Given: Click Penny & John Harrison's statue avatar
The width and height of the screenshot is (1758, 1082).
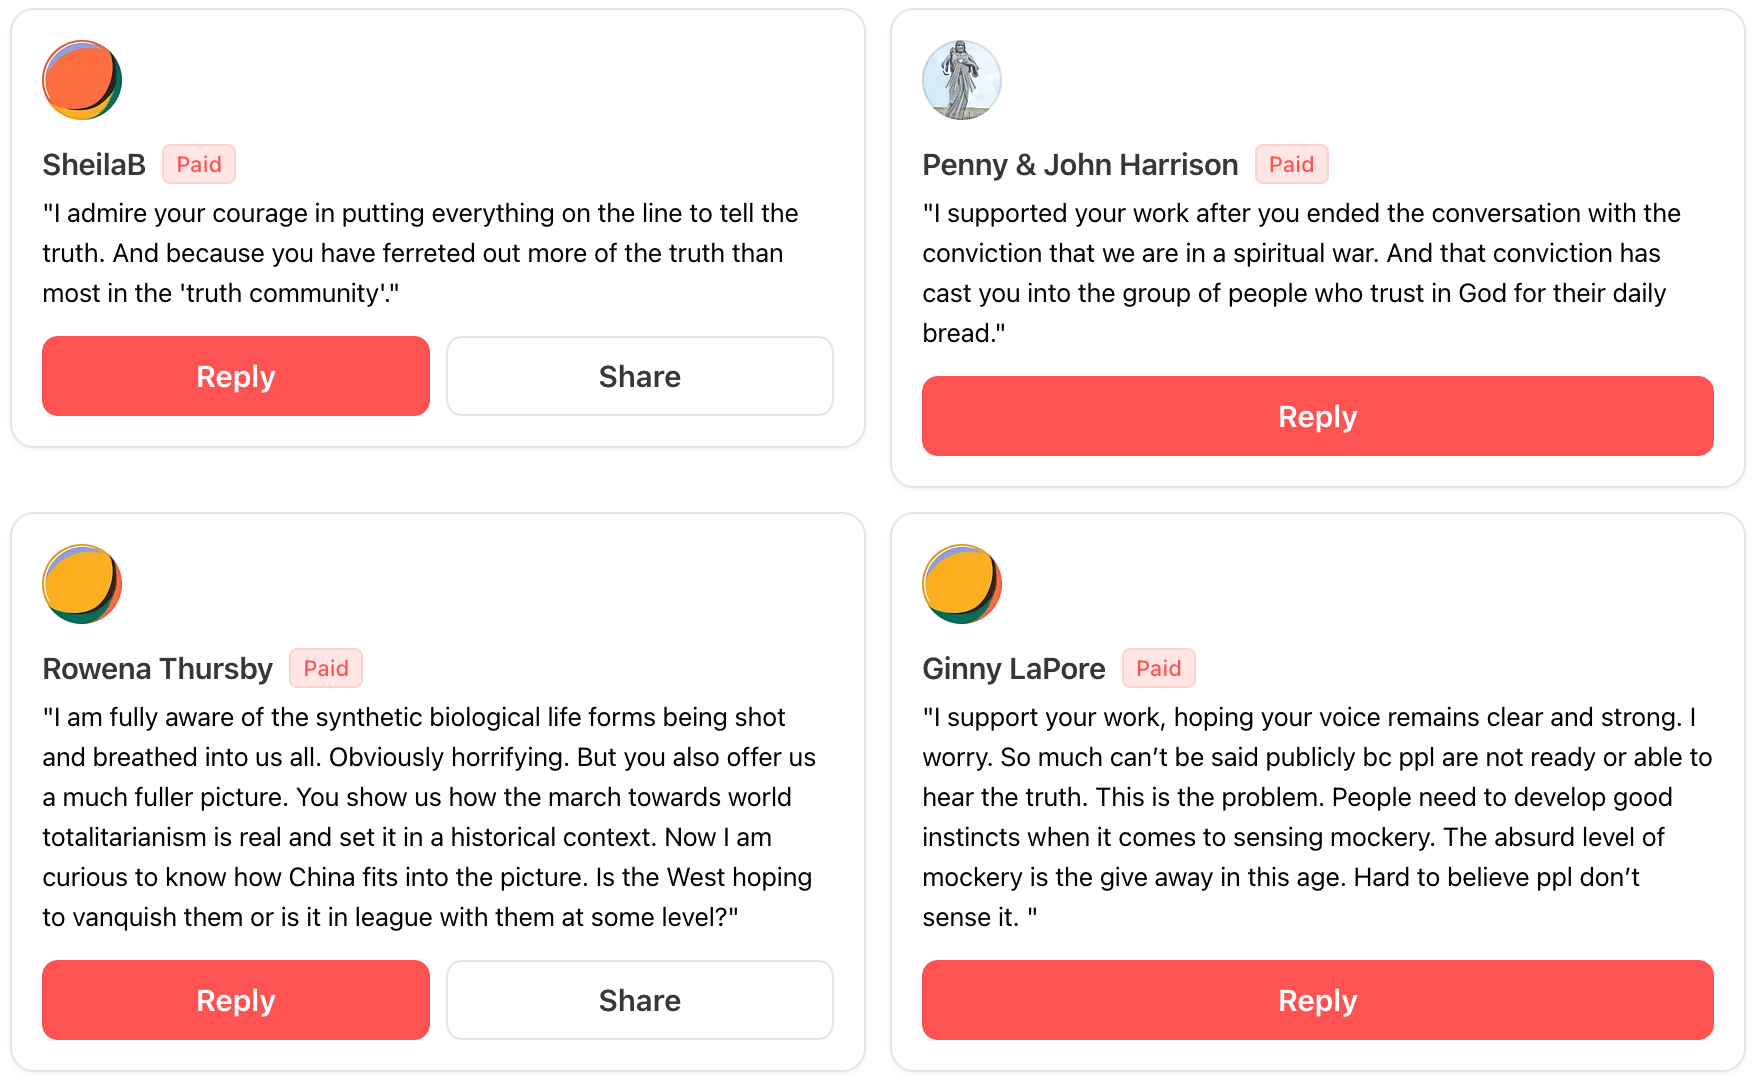Looking at the screenshot, I should pos(961,80).
